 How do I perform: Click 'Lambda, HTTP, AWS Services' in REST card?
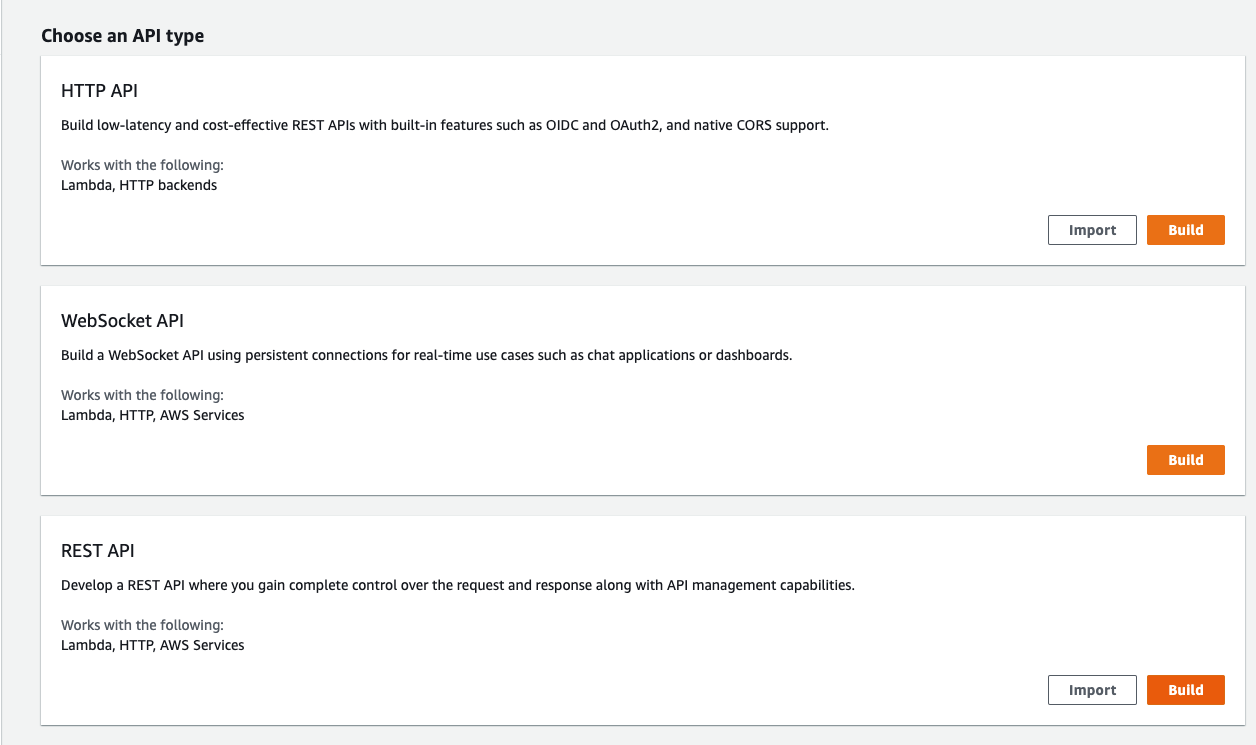pos(153,645)
